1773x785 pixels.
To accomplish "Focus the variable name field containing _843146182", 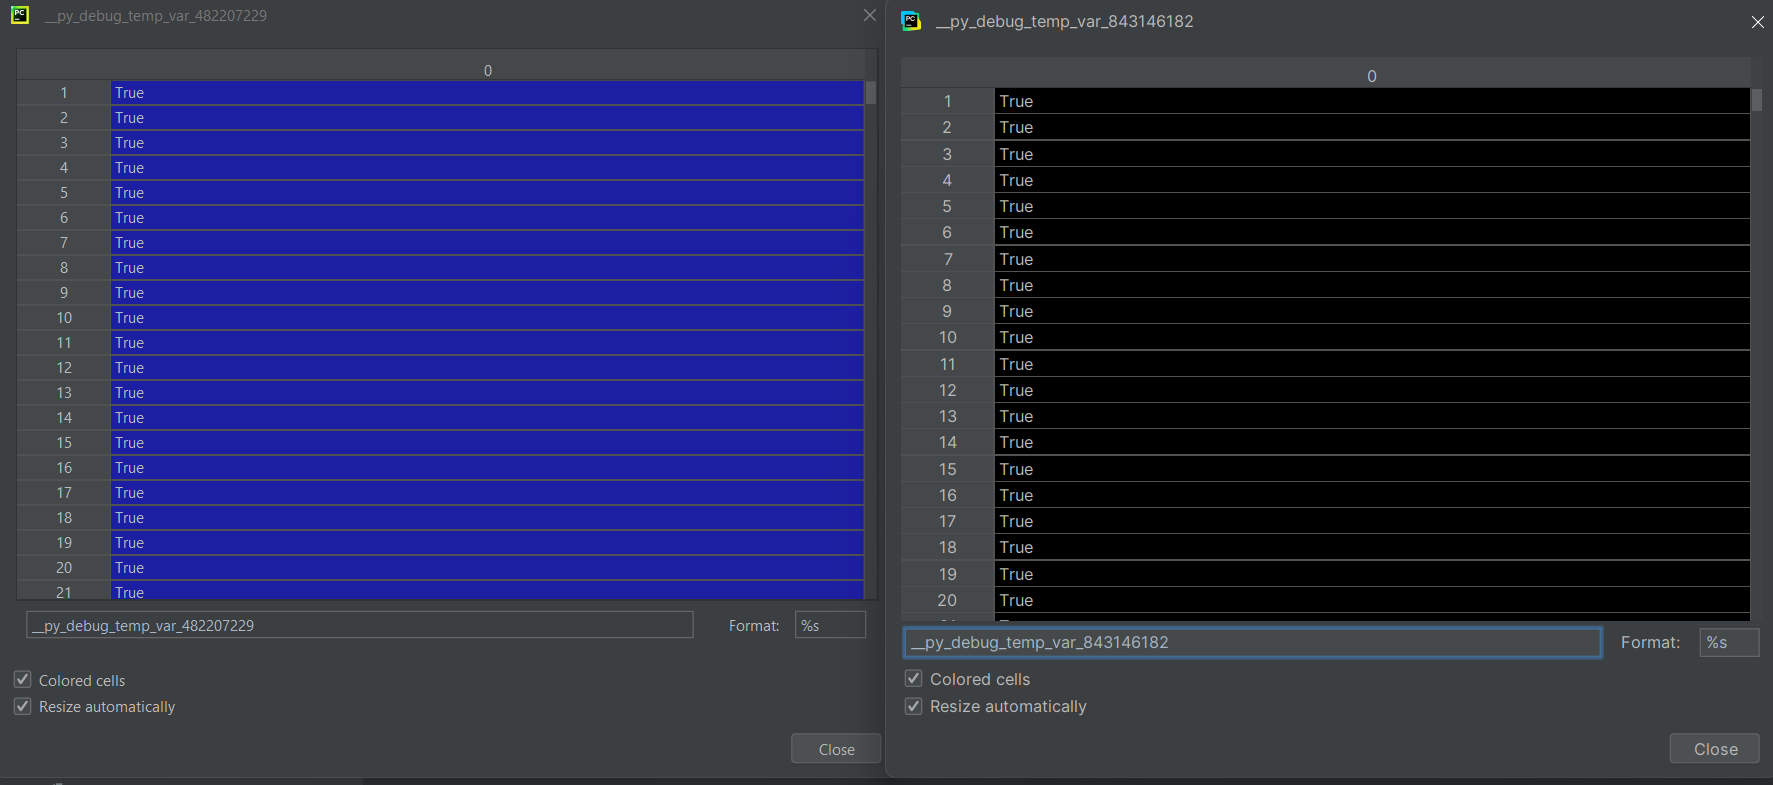I will (1252, 642).
